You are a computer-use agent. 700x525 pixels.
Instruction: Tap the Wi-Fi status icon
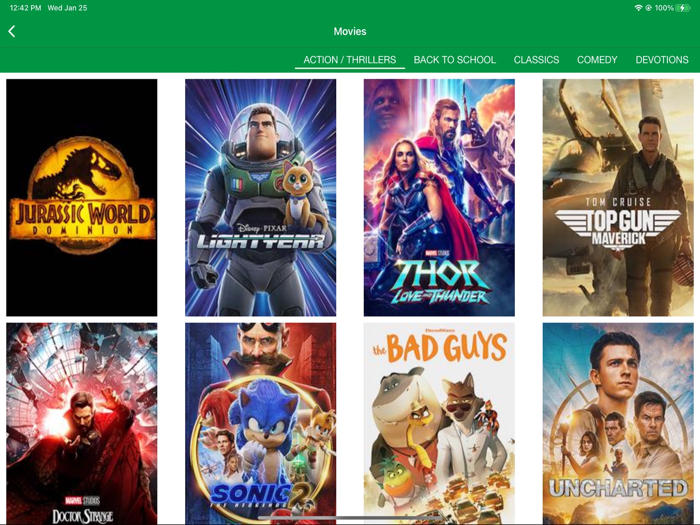click(638, 8)
